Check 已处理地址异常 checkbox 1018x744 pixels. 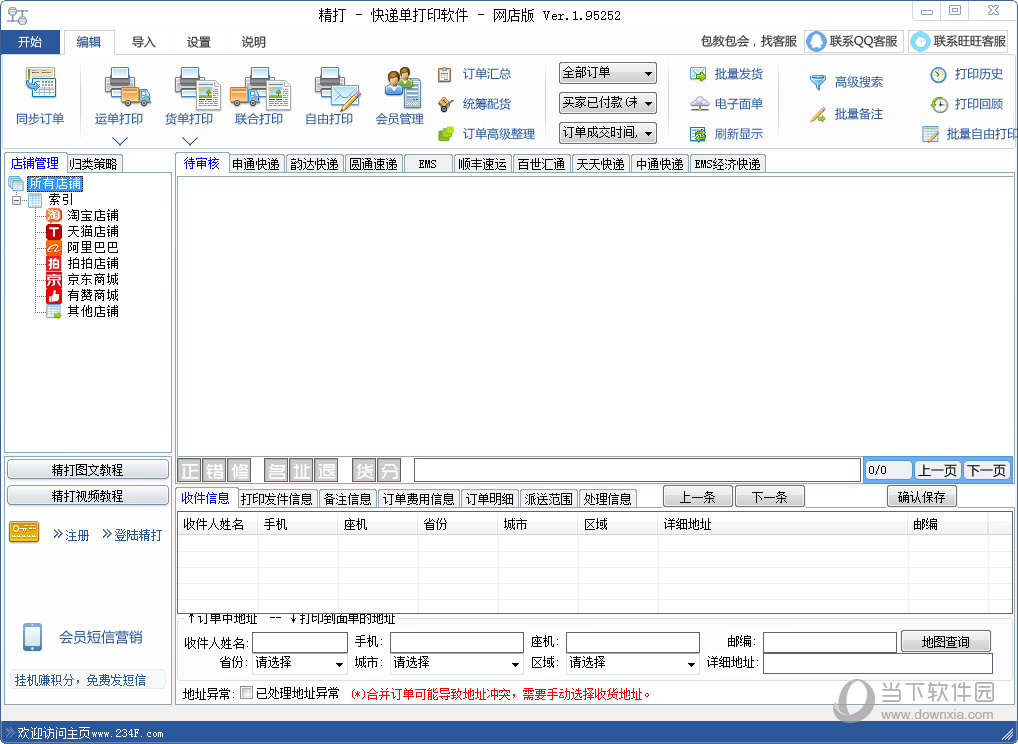(x=246, y=693)
